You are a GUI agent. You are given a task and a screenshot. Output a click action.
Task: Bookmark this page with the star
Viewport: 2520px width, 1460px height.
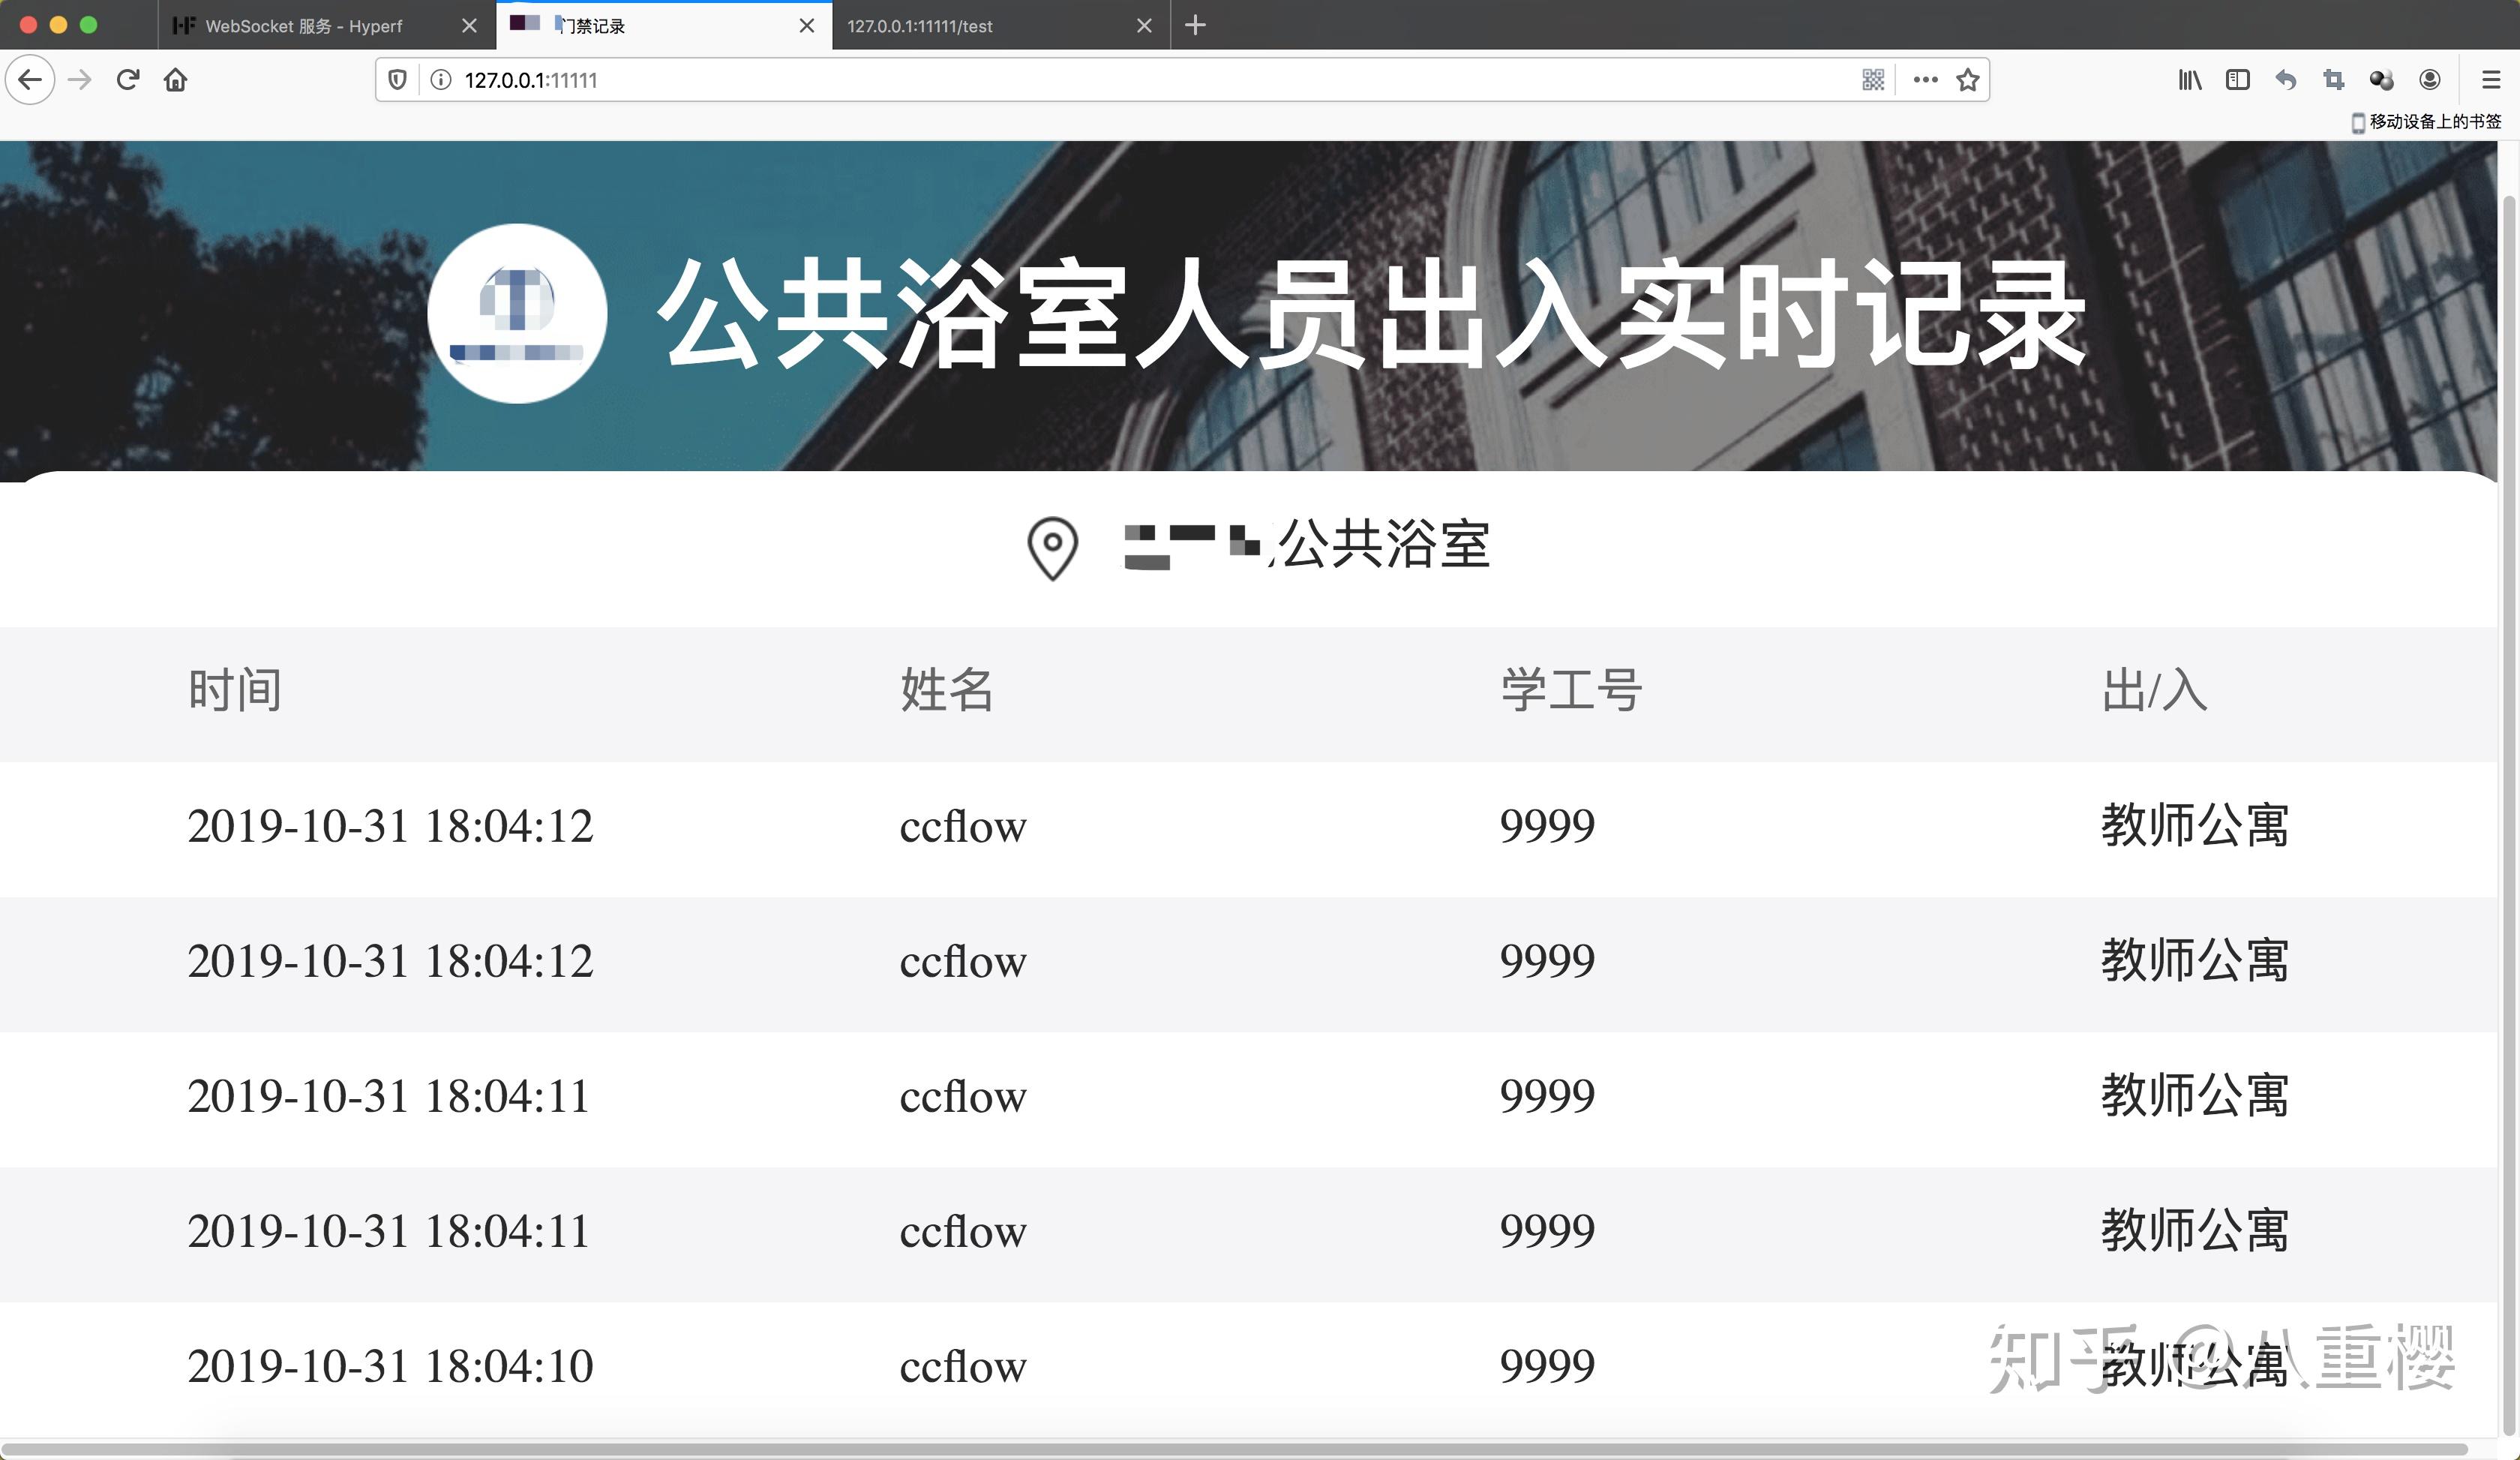pyautogui.click(x=1968, y=80)
